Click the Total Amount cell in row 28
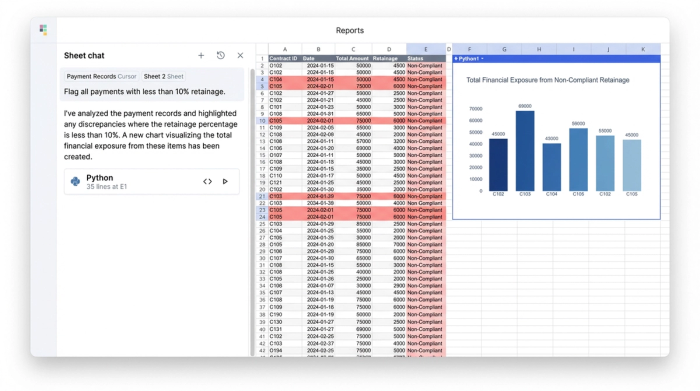 [353, 245]
